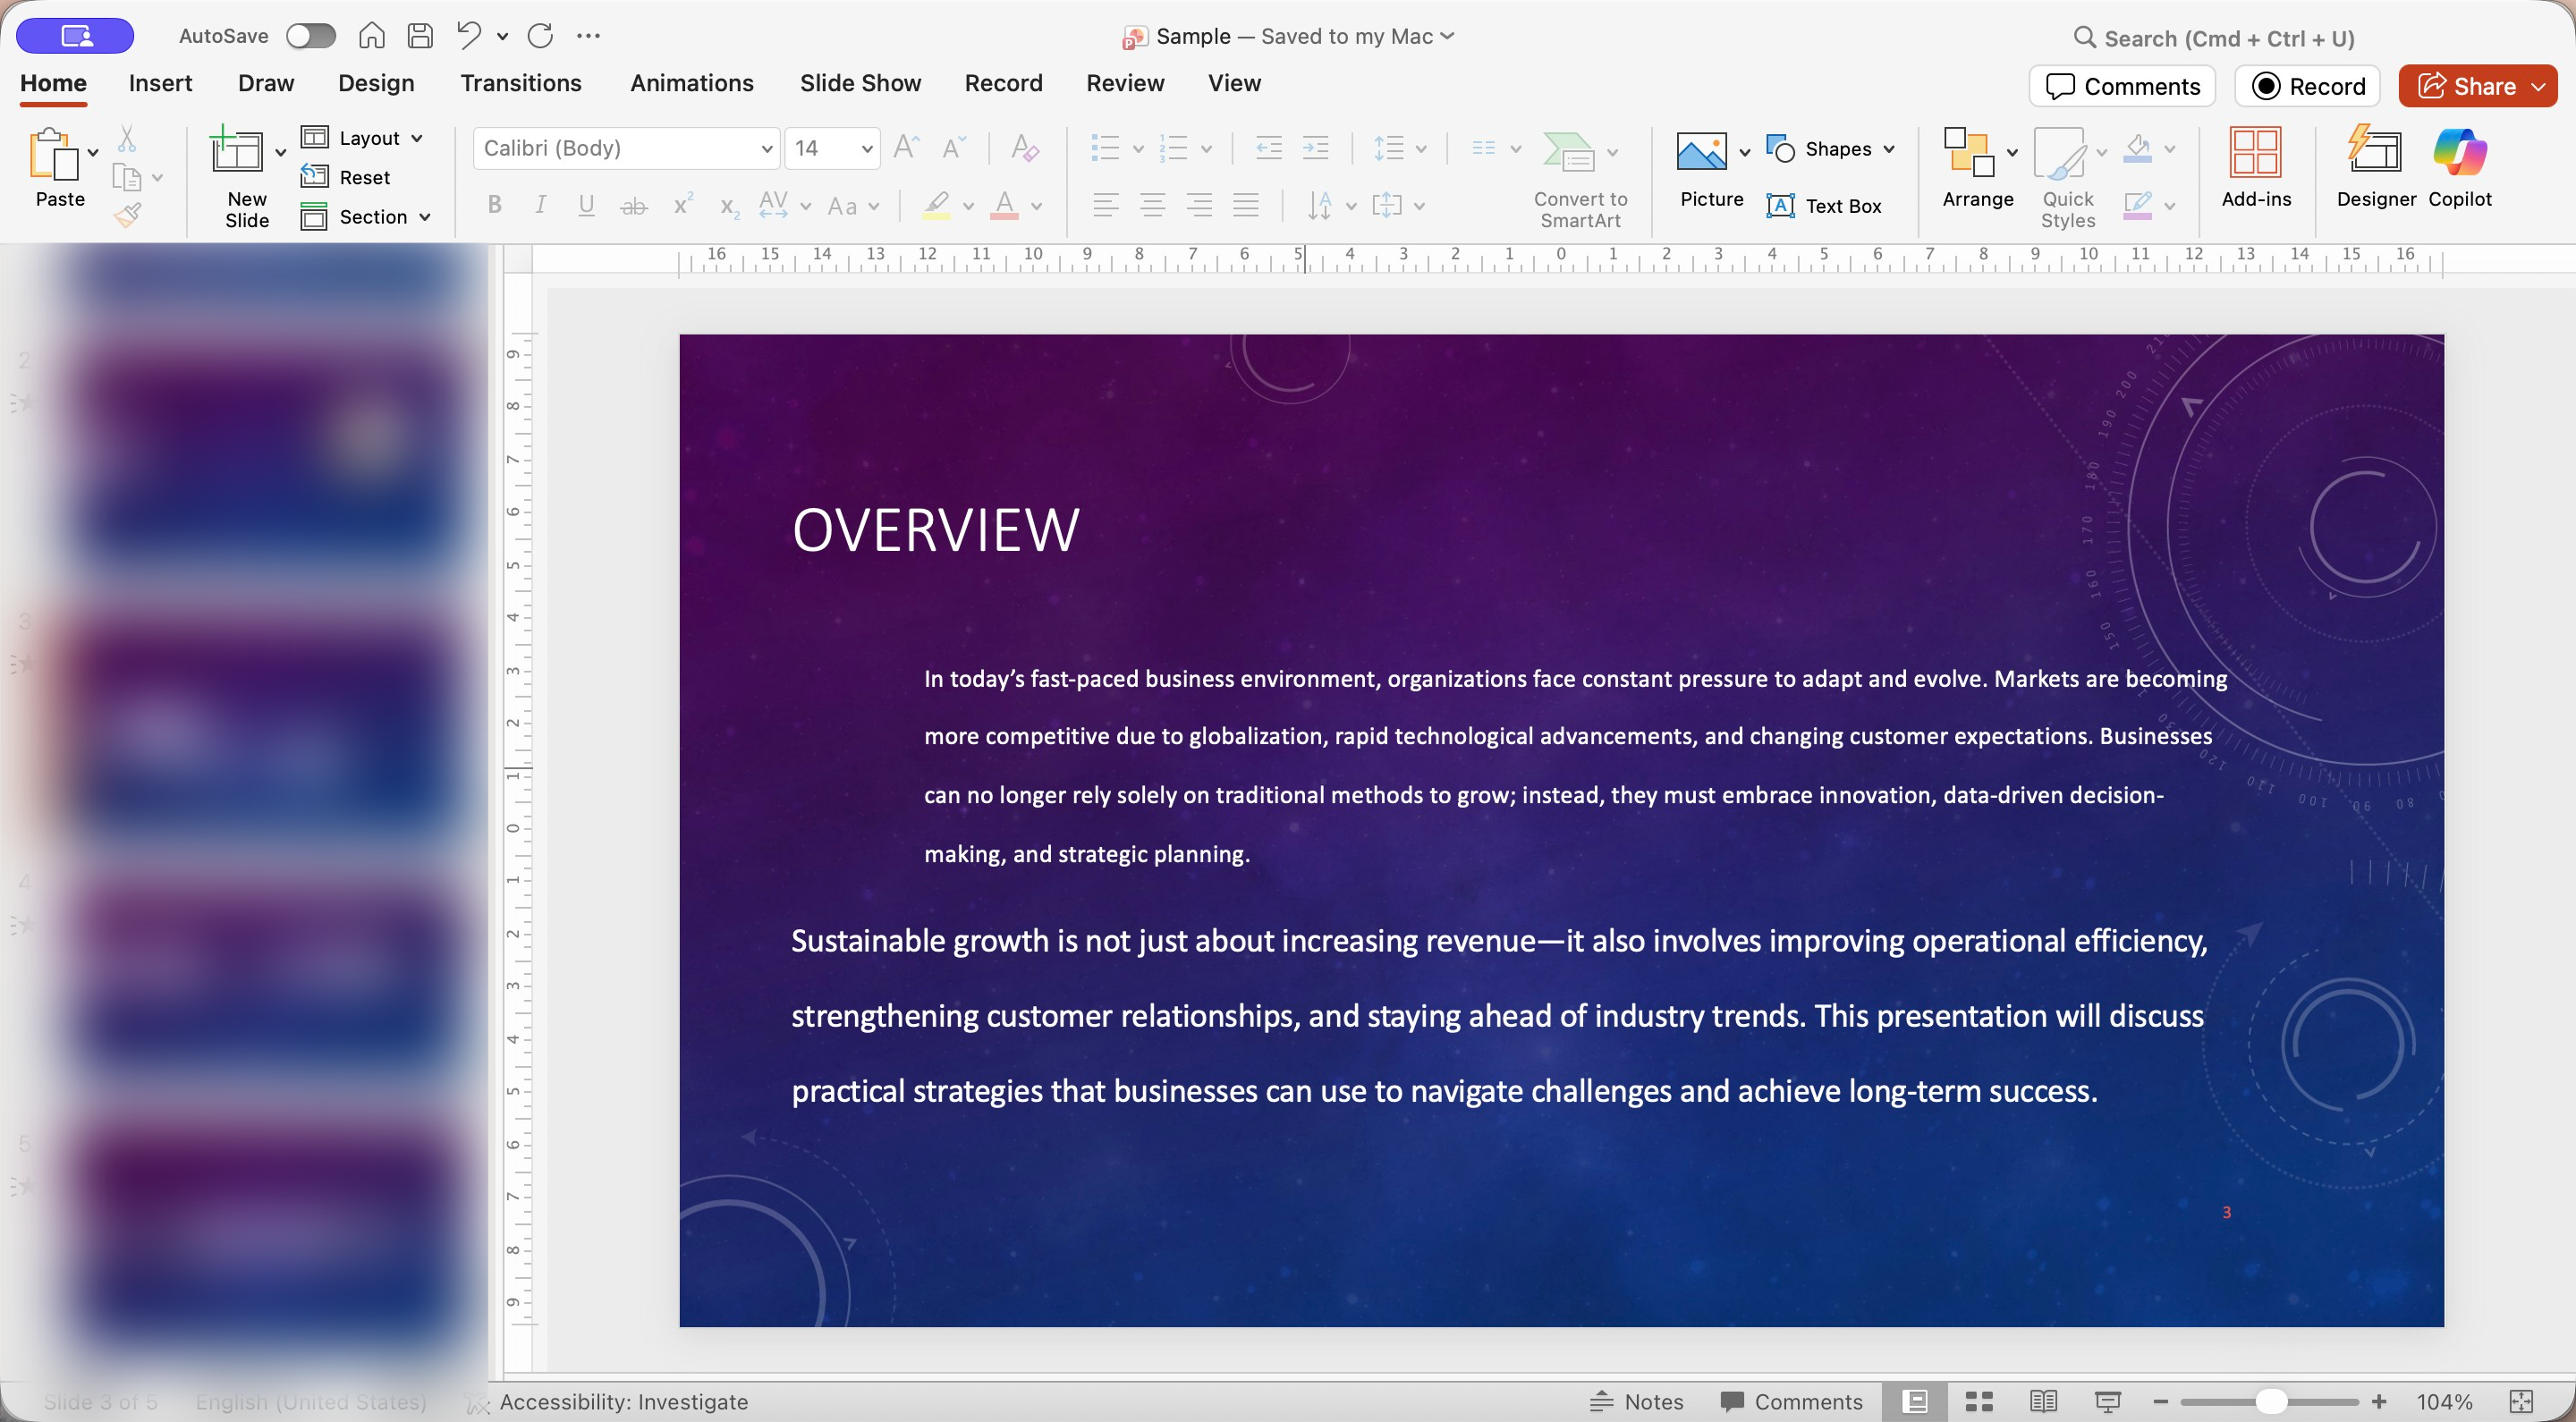2576x1422 pixels.
Task: Click the Clear Formatting icon
Action: (x=1024, y=149)
